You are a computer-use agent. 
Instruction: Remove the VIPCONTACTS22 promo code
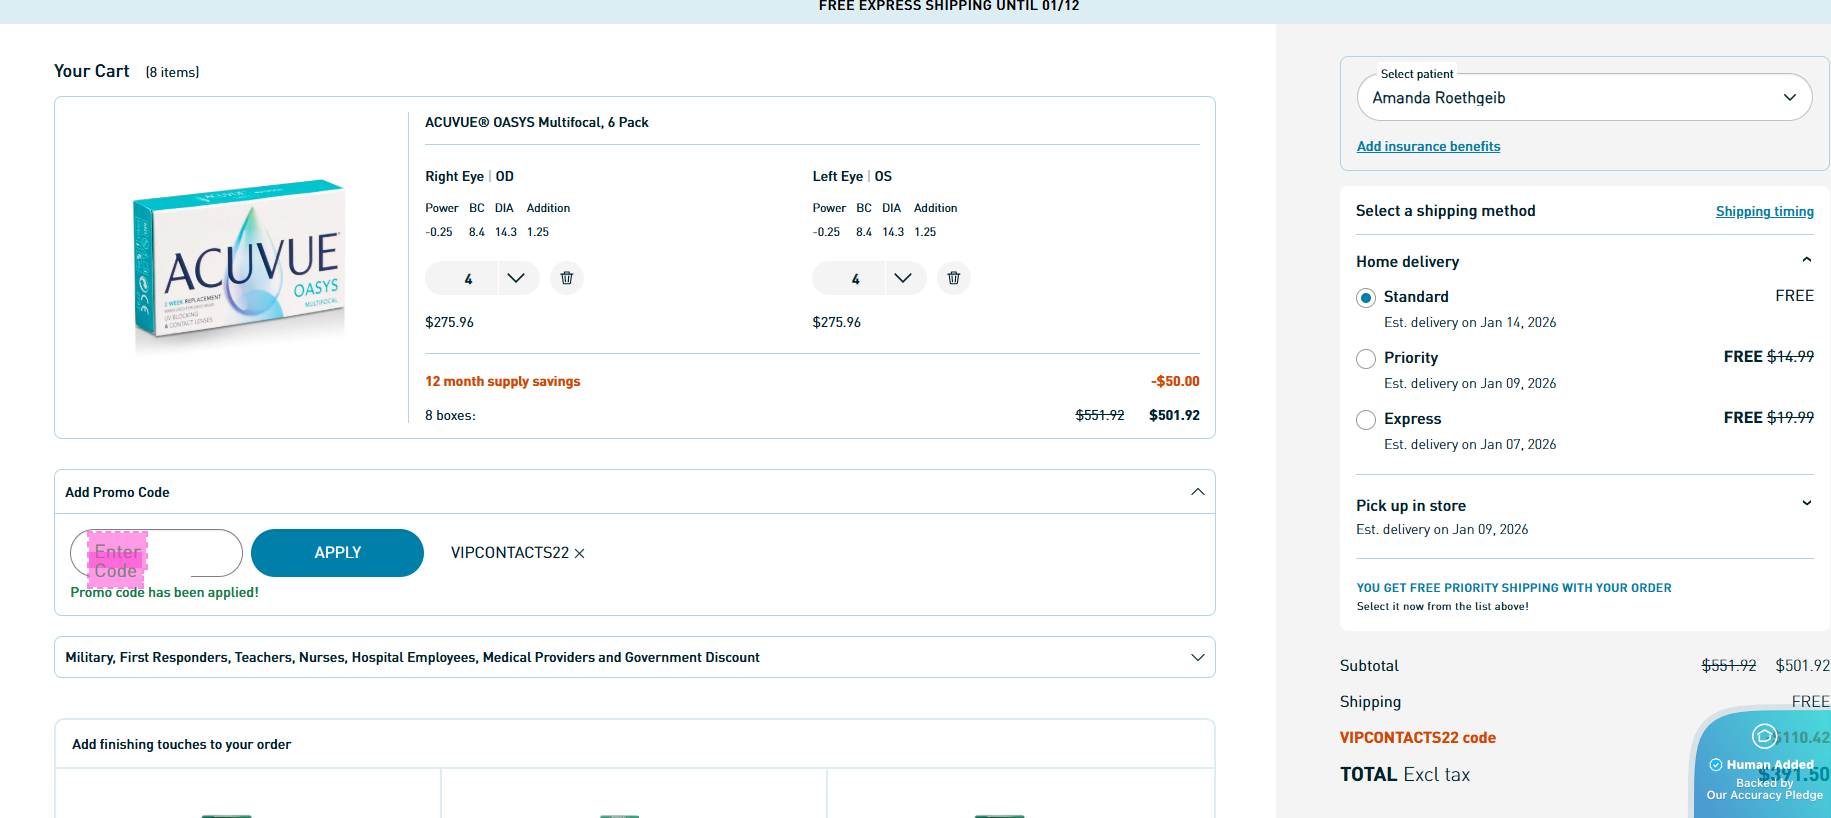[580, 553]
